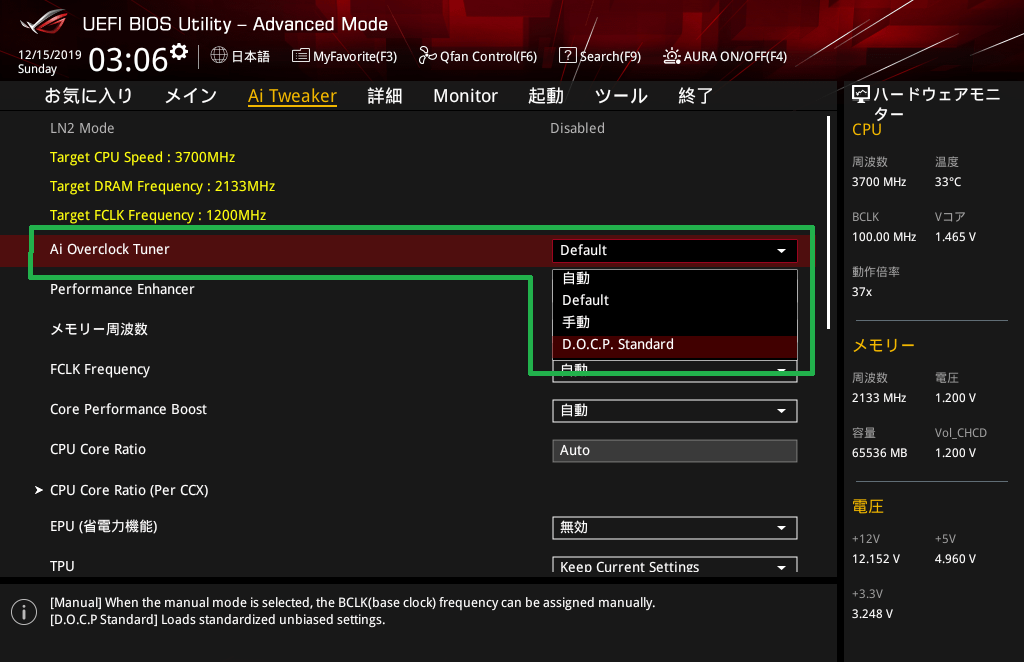The image size is (1024, 662).
Task: Open the ツール tab
Action: click(x=620, y=96)
